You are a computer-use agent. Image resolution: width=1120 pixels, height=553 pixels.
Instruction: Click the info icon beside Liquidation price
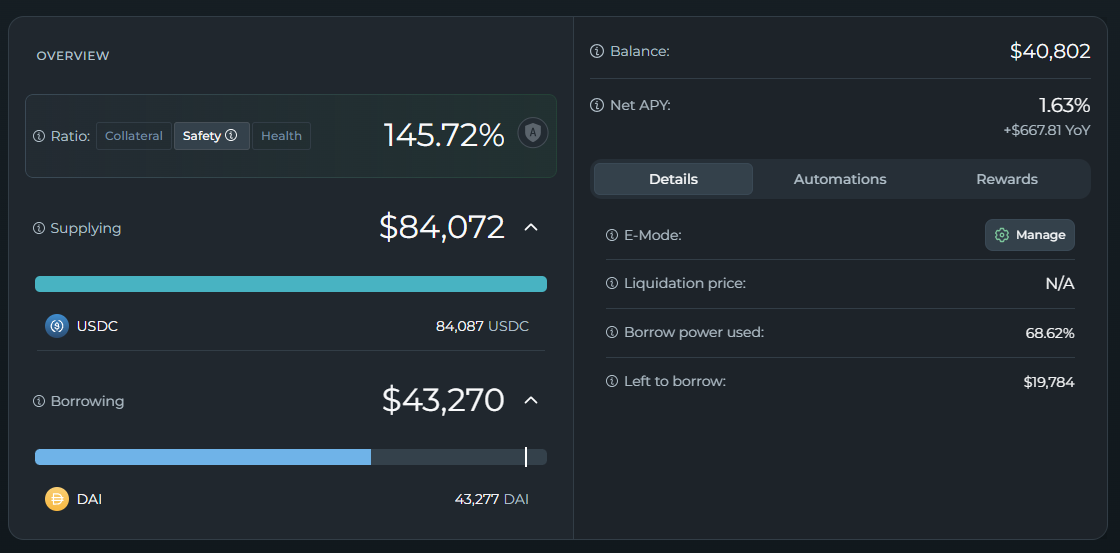[612, 283]
